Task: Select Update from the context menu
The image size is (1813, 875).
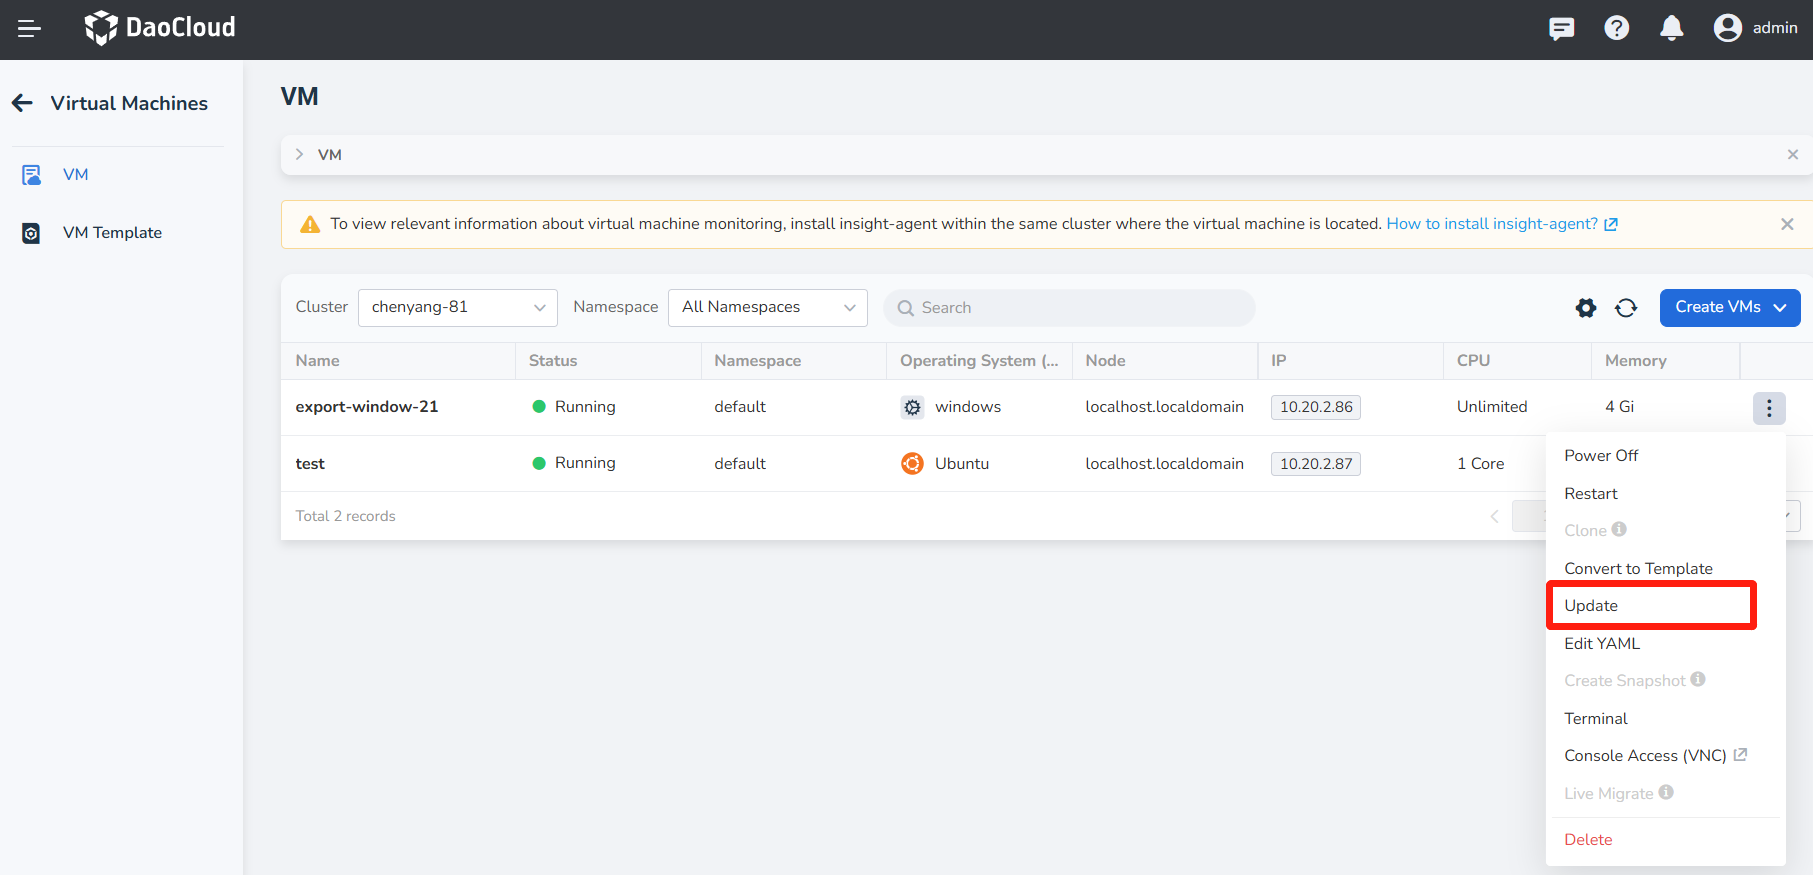Action: pyautogui.click(x=1591, y=606)
